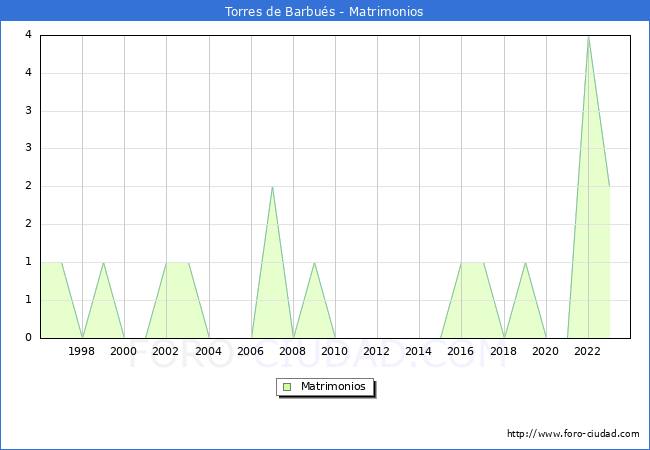Select the 2022 peak data point
The height and width of the screenshot is (450, 650).
(x=588, y=36)
